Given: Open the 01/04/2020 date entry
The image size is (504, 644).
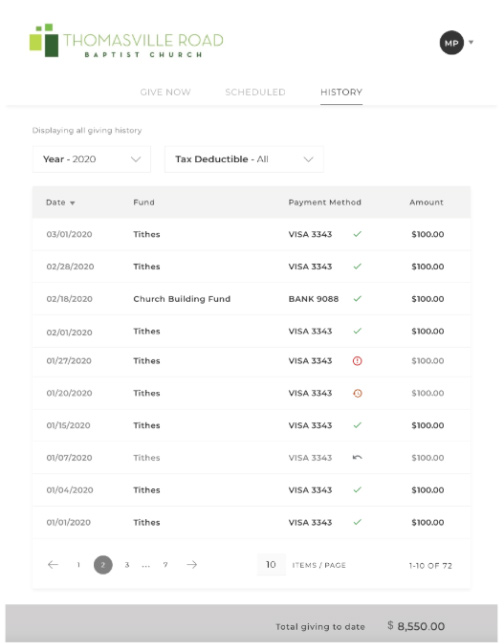Looking at the screenshot, I should click(x=70, y=490).
